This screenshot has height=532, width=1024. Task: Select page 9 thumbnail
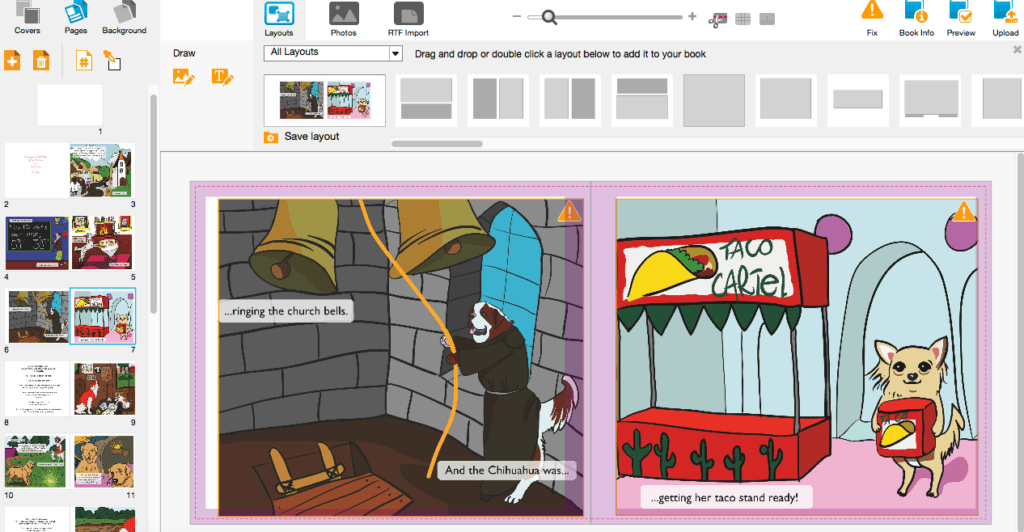point(104,390)
